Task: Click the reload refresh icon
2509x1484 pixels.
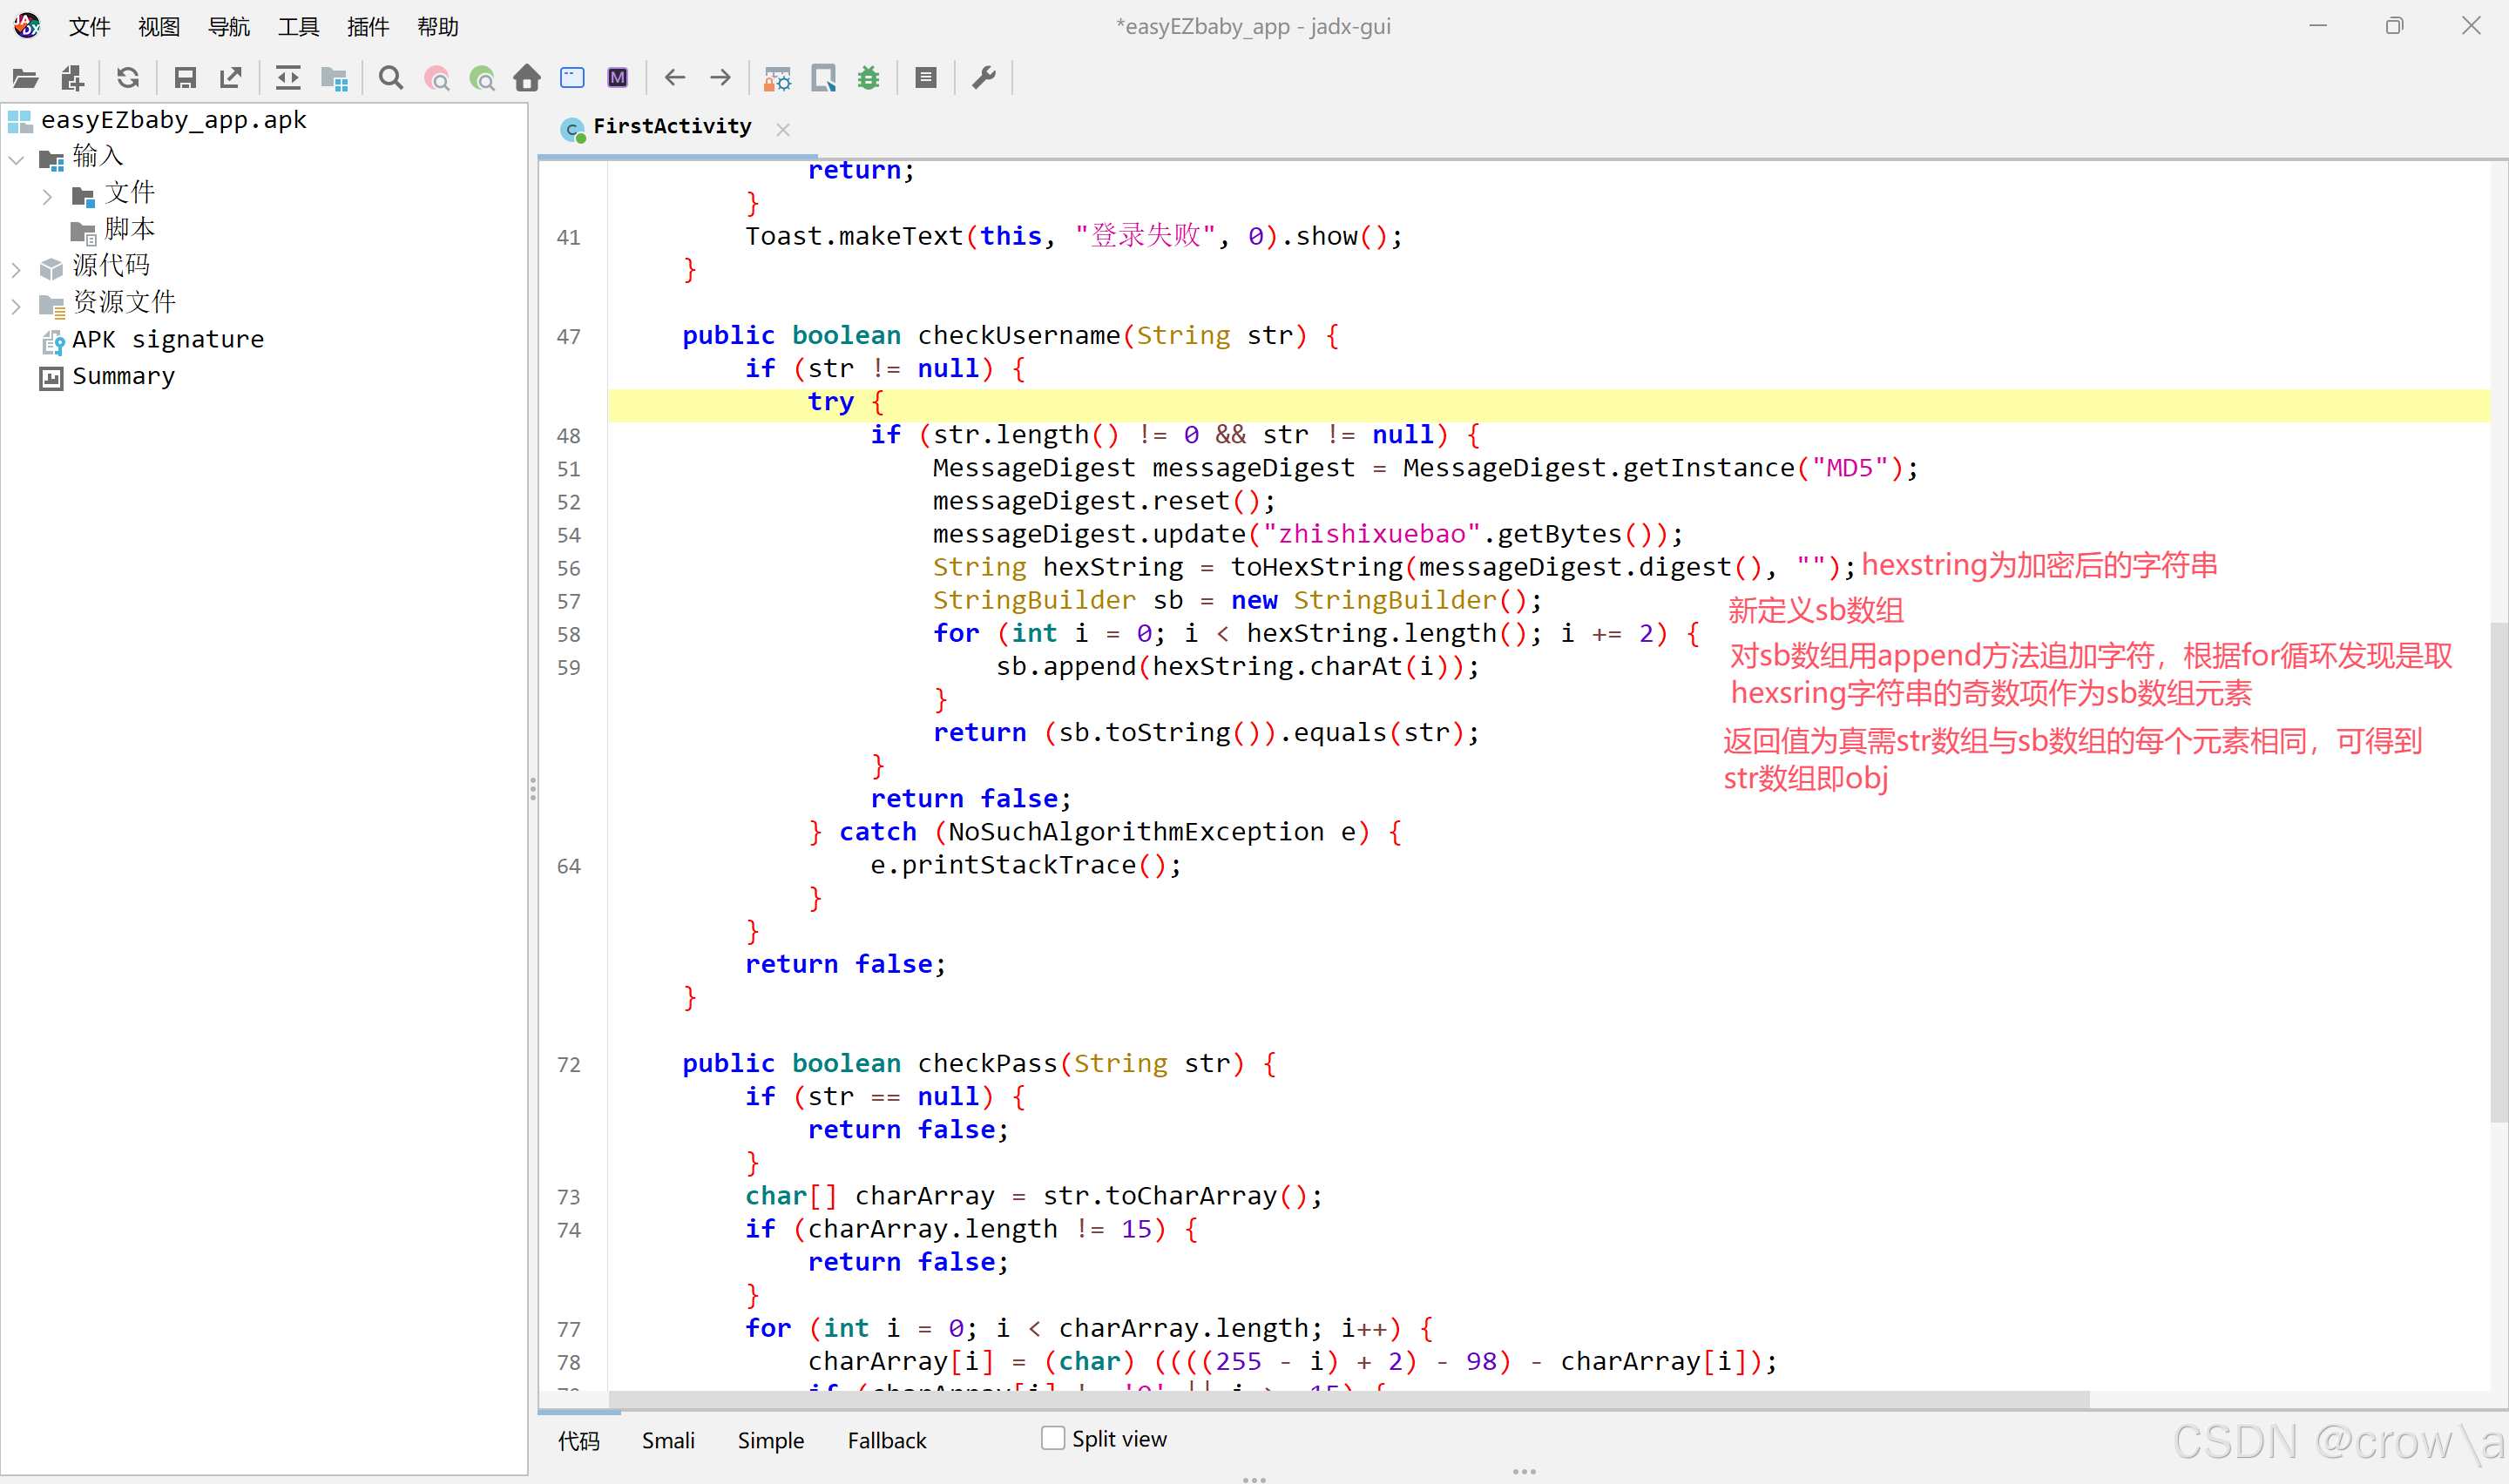Action: [x=128, y=78]
